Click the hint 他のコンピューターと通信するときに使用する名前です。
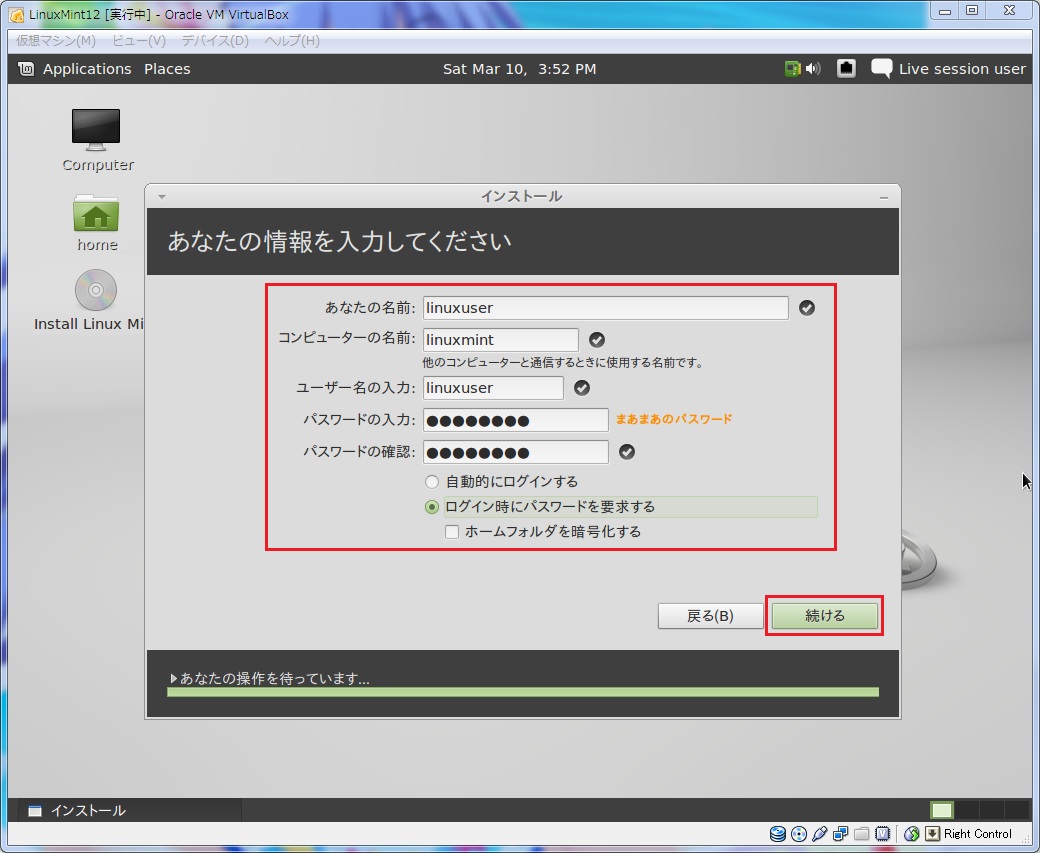 coord(562,363)
